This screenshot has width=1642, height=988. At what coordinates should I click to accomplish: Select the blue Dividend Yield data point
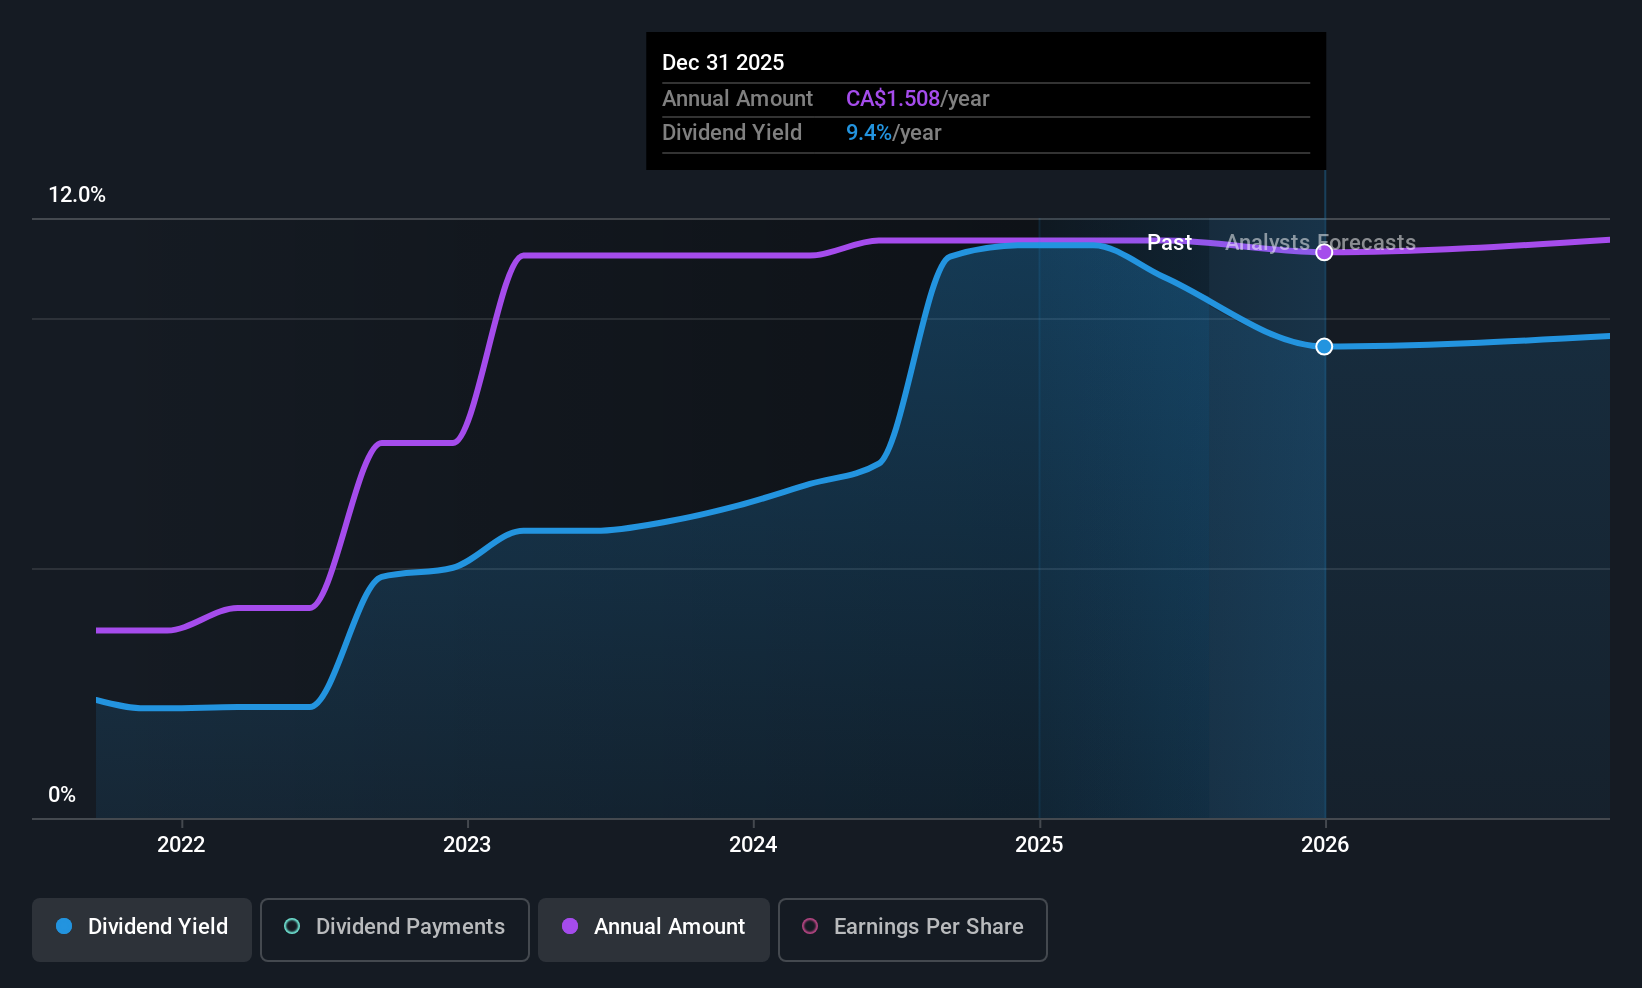[1324, 347]
